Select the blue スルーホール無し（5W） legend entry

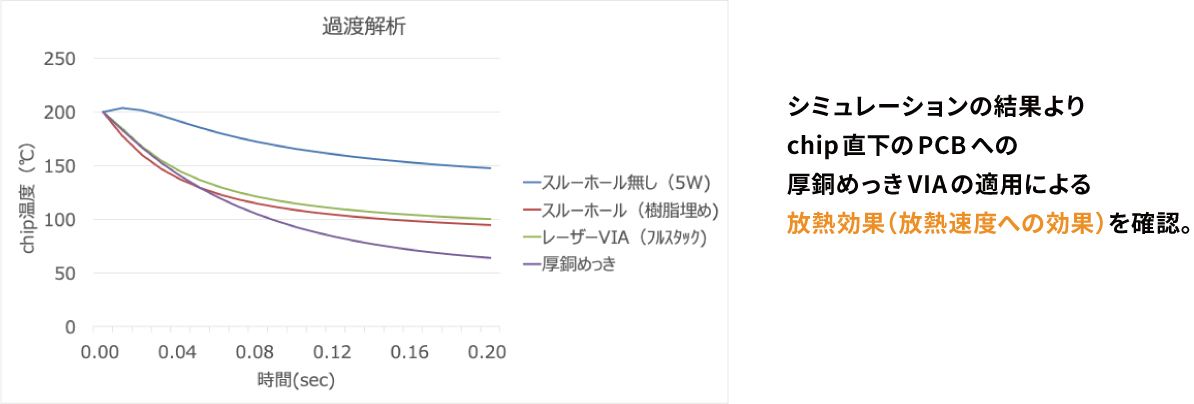(616, 183)
